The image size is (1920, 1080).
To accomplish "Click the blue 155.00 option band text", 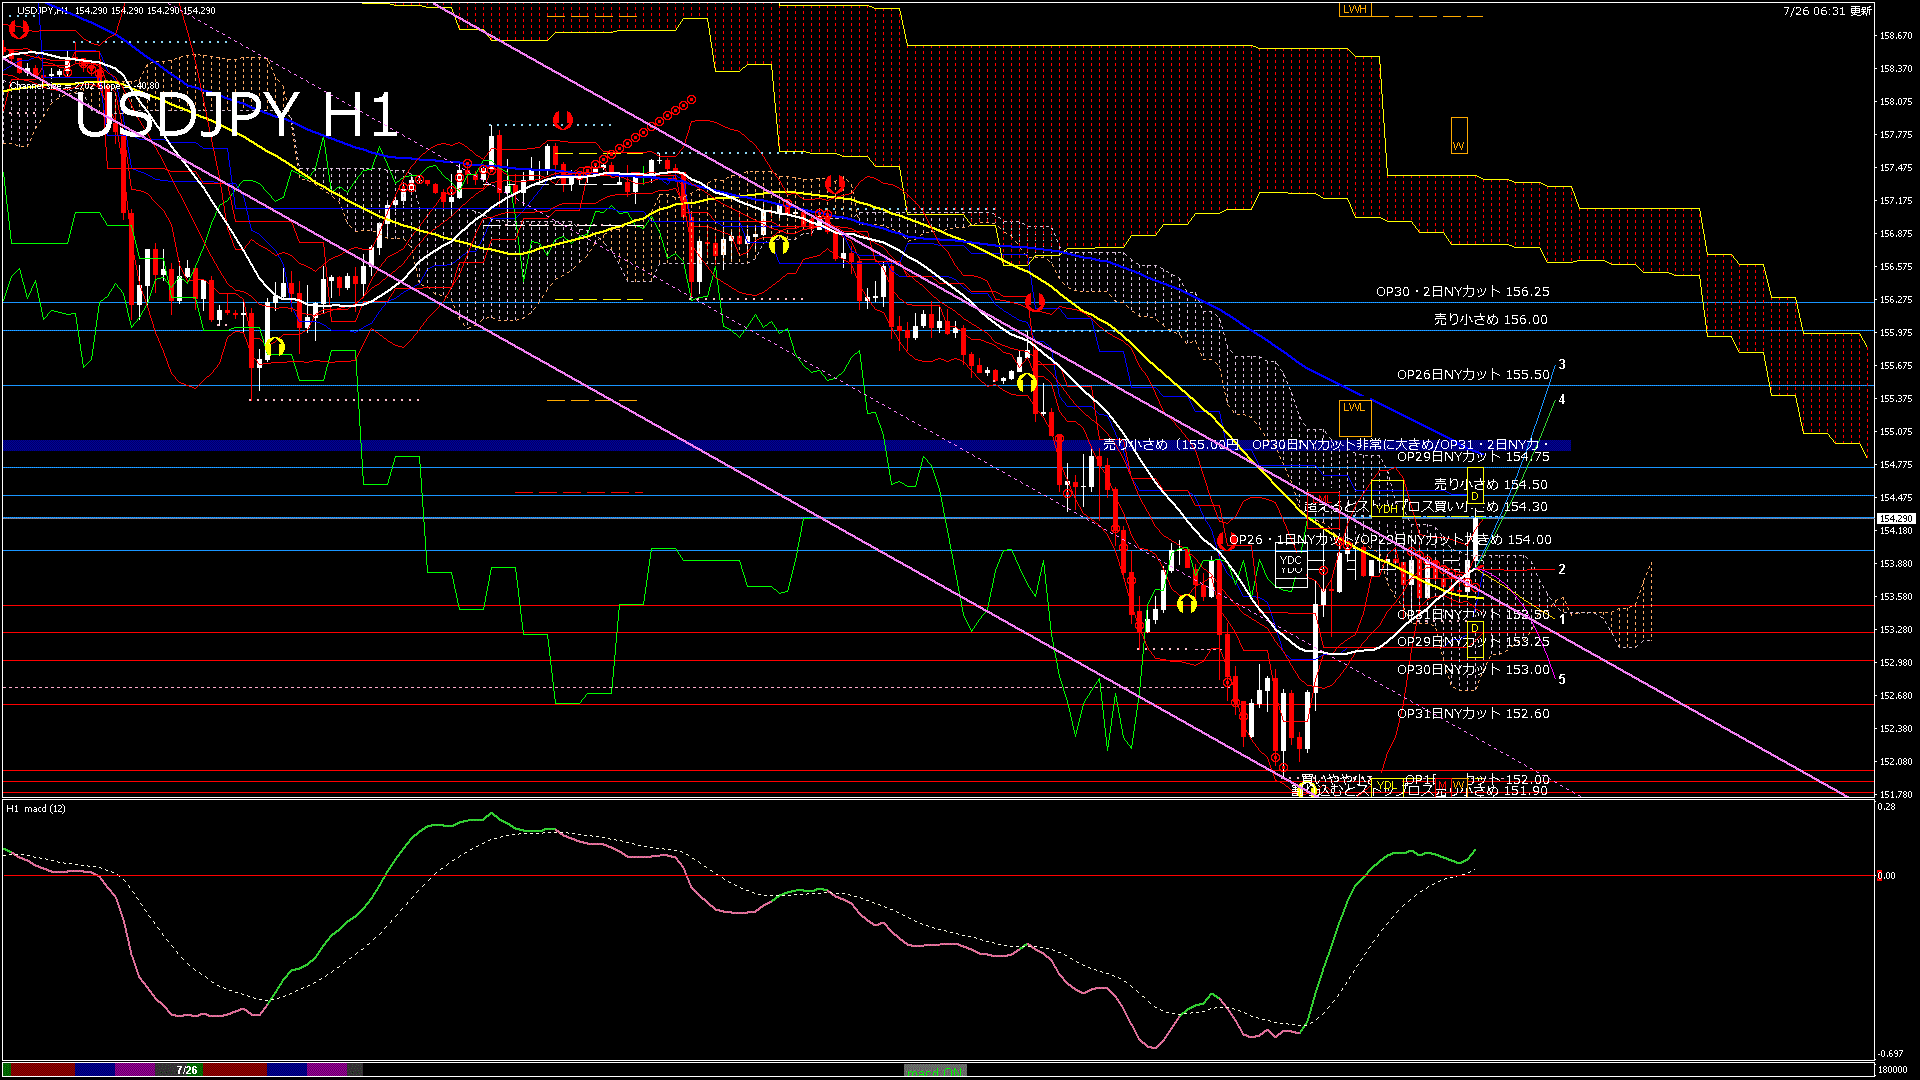I will click(x=1325, y=445).
